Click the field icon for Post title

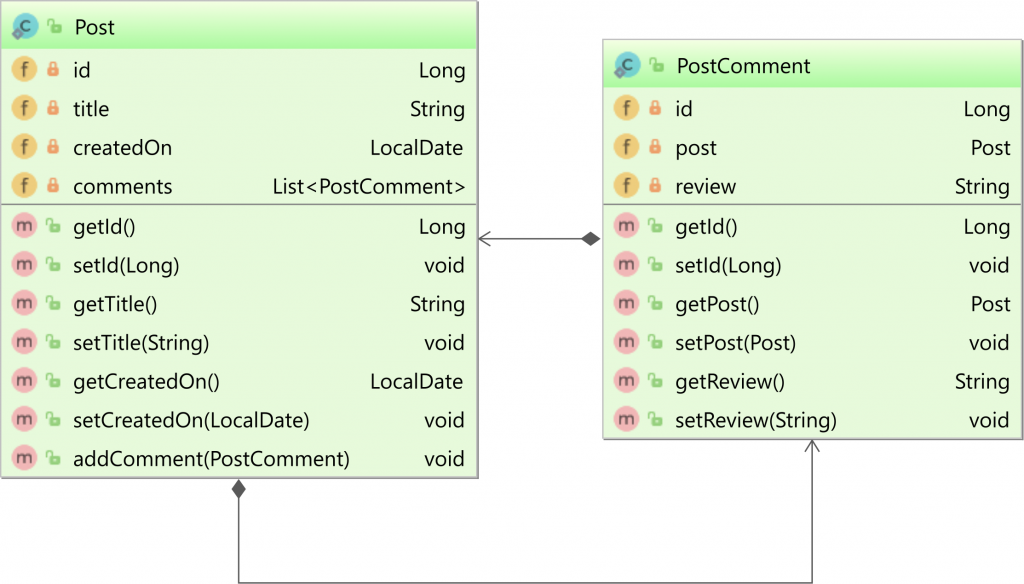click(24, 108)
